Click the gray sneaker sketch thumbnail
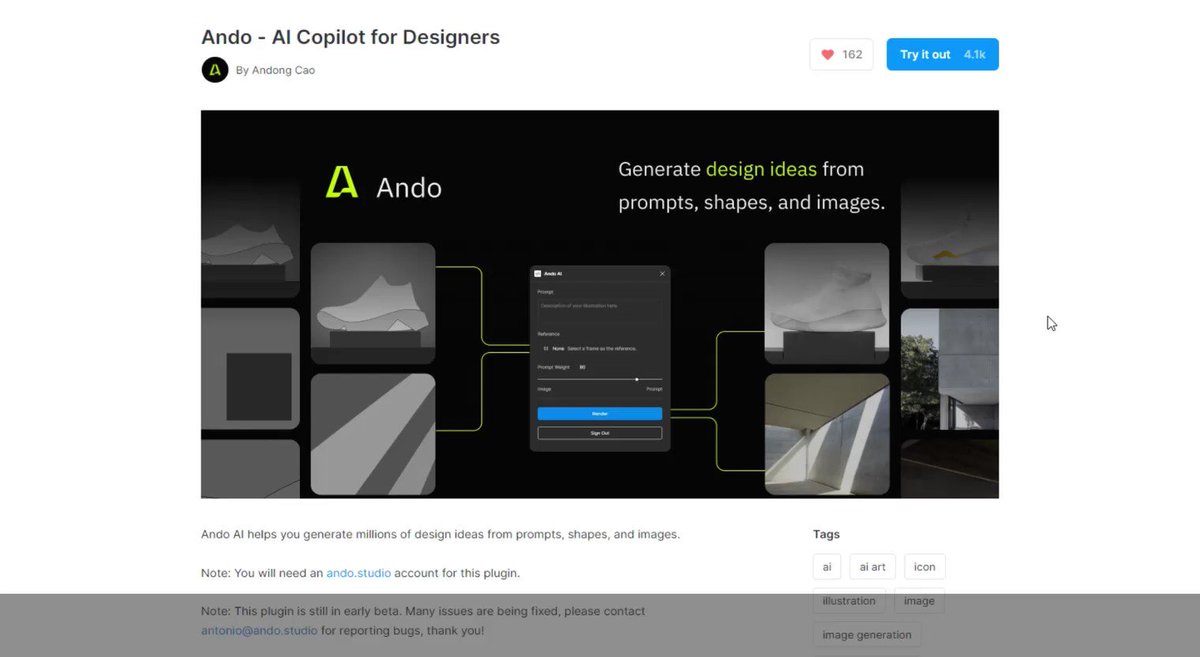 click(373, 304)
